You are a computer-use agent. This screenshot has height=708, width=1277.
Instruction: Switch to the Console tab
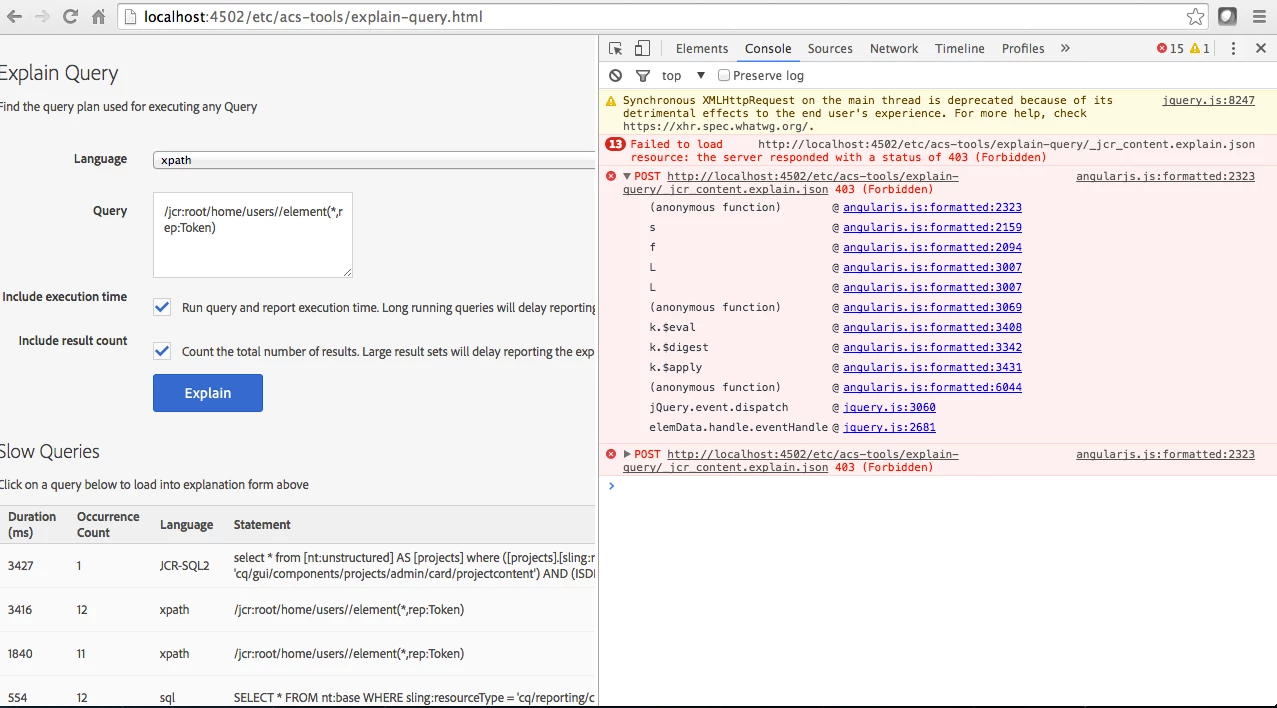[x=768, y=48]
